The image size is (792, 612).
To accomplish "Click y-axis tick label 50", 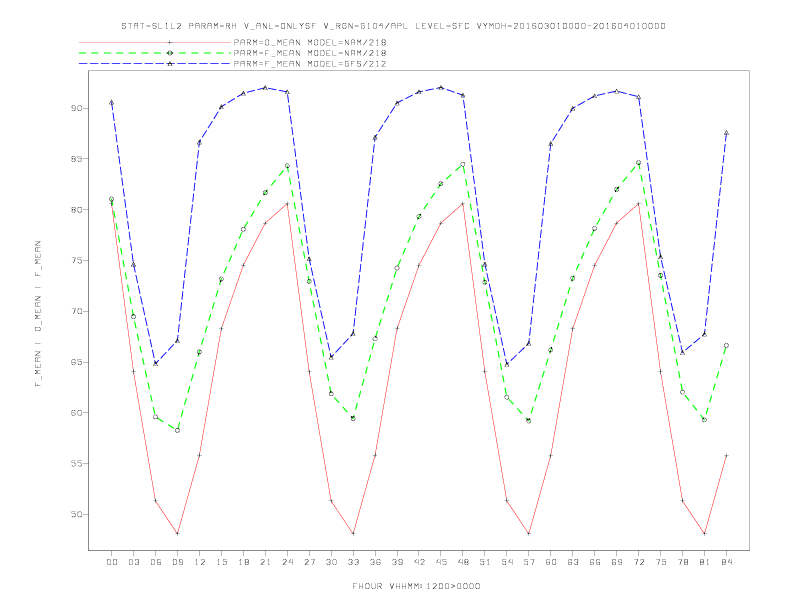I will [x=76, y=514].
